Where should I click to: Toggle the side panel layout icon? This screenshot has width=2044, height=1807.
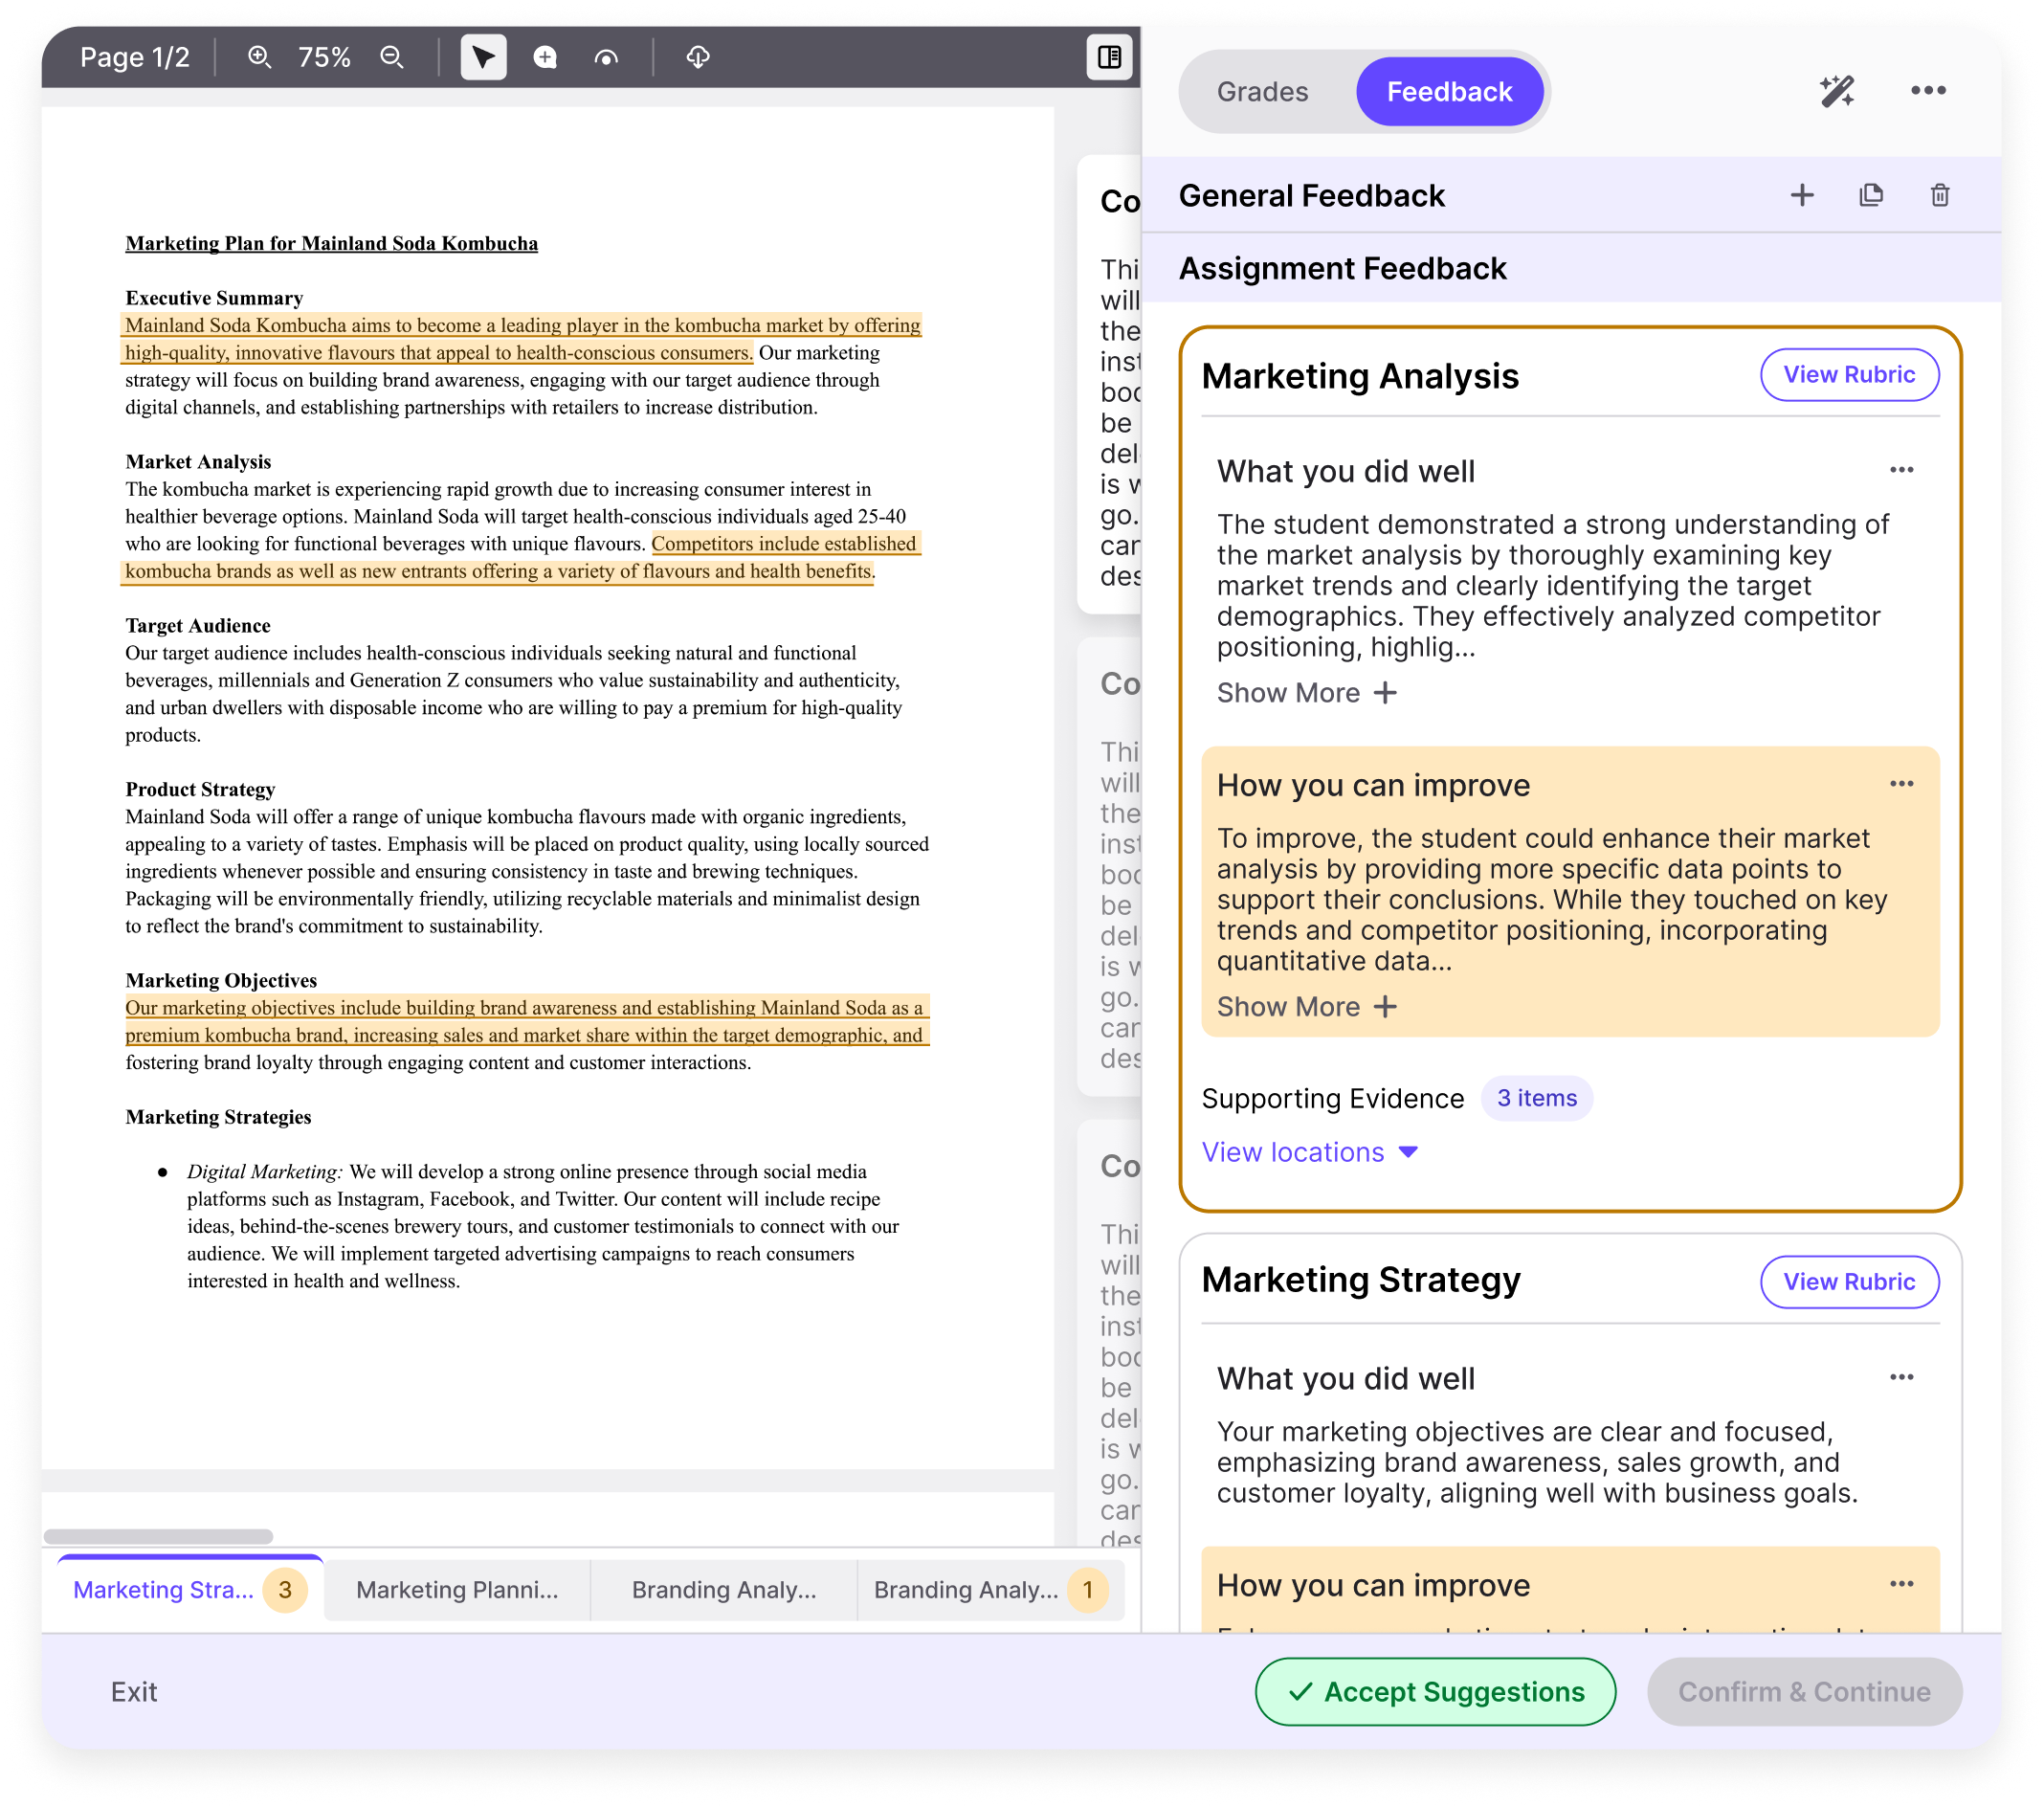click(1109, 57)
